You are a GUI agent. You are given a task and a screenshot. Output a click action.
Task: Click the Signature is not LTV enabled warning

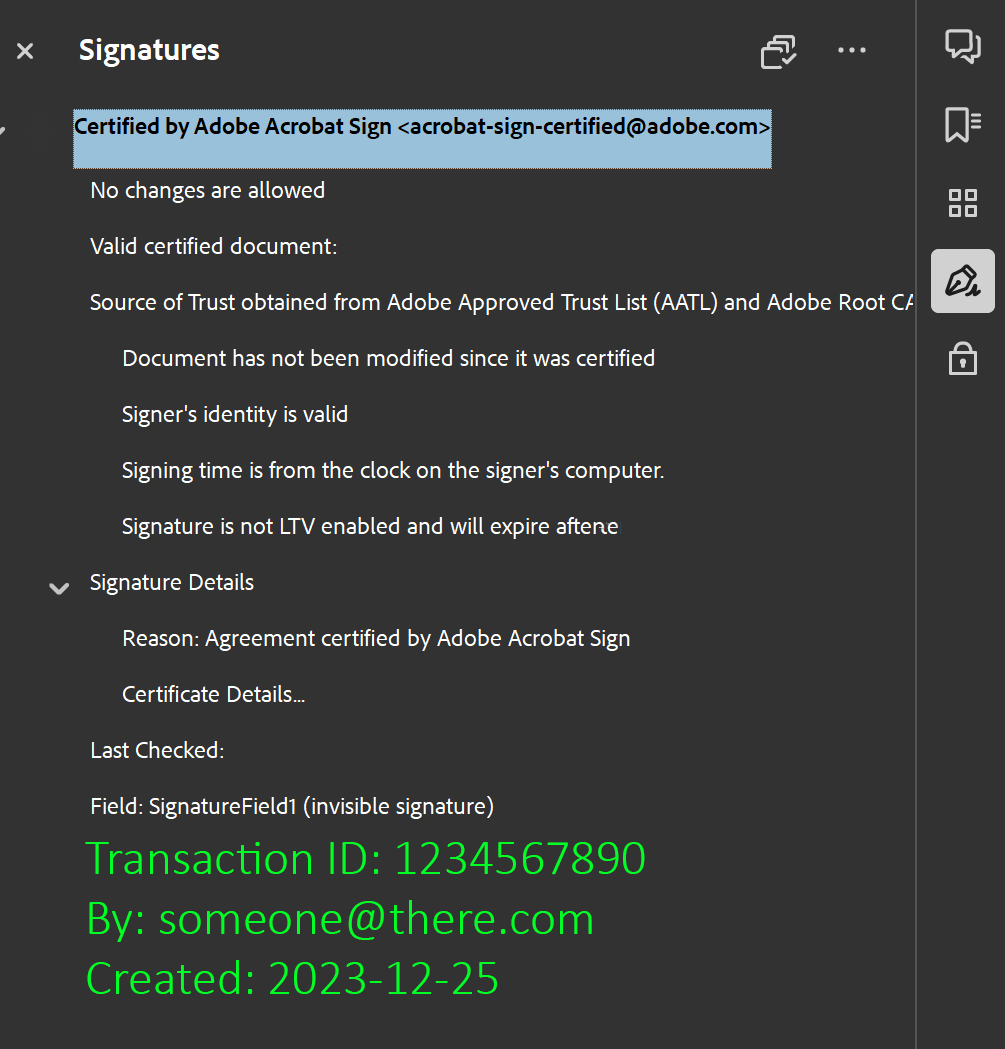(x=369, y=526)
